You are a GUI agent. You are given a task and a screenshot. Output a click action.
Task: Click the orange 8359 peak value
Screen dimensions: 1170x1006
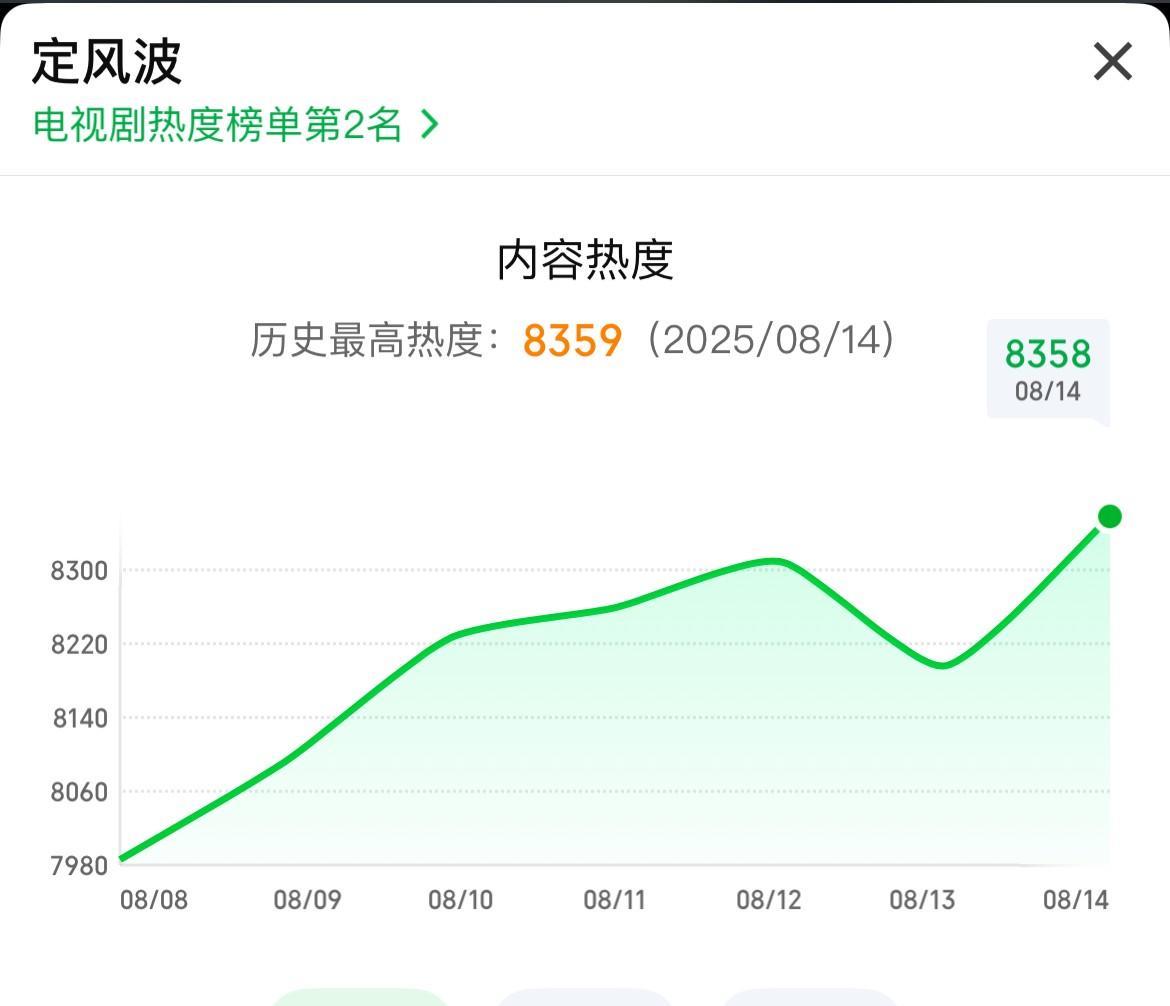[x=572, y=341]
